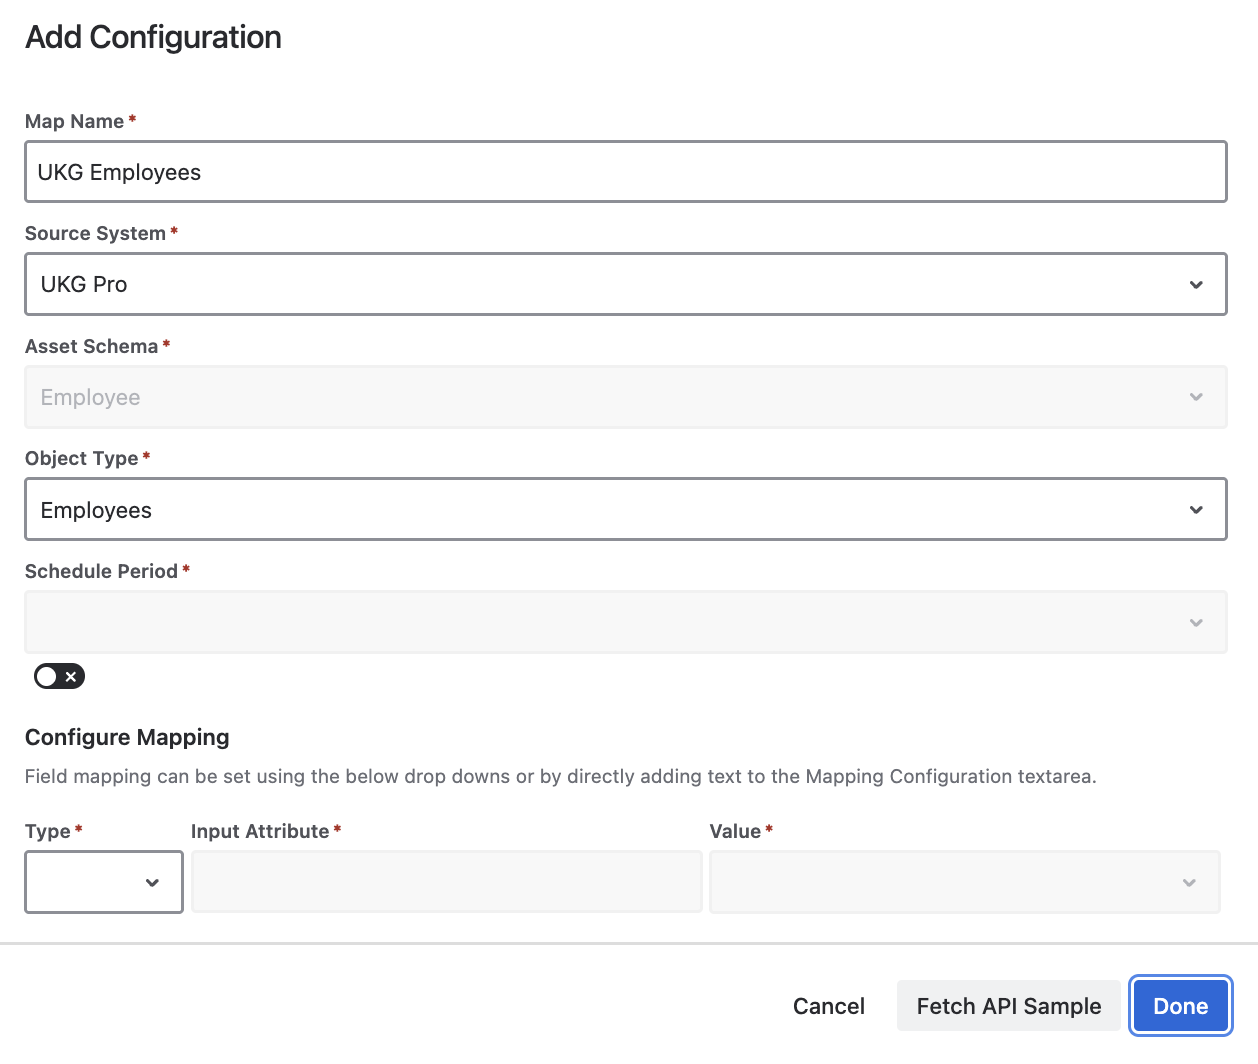Click the Map Name label

[x=75, y=121]
